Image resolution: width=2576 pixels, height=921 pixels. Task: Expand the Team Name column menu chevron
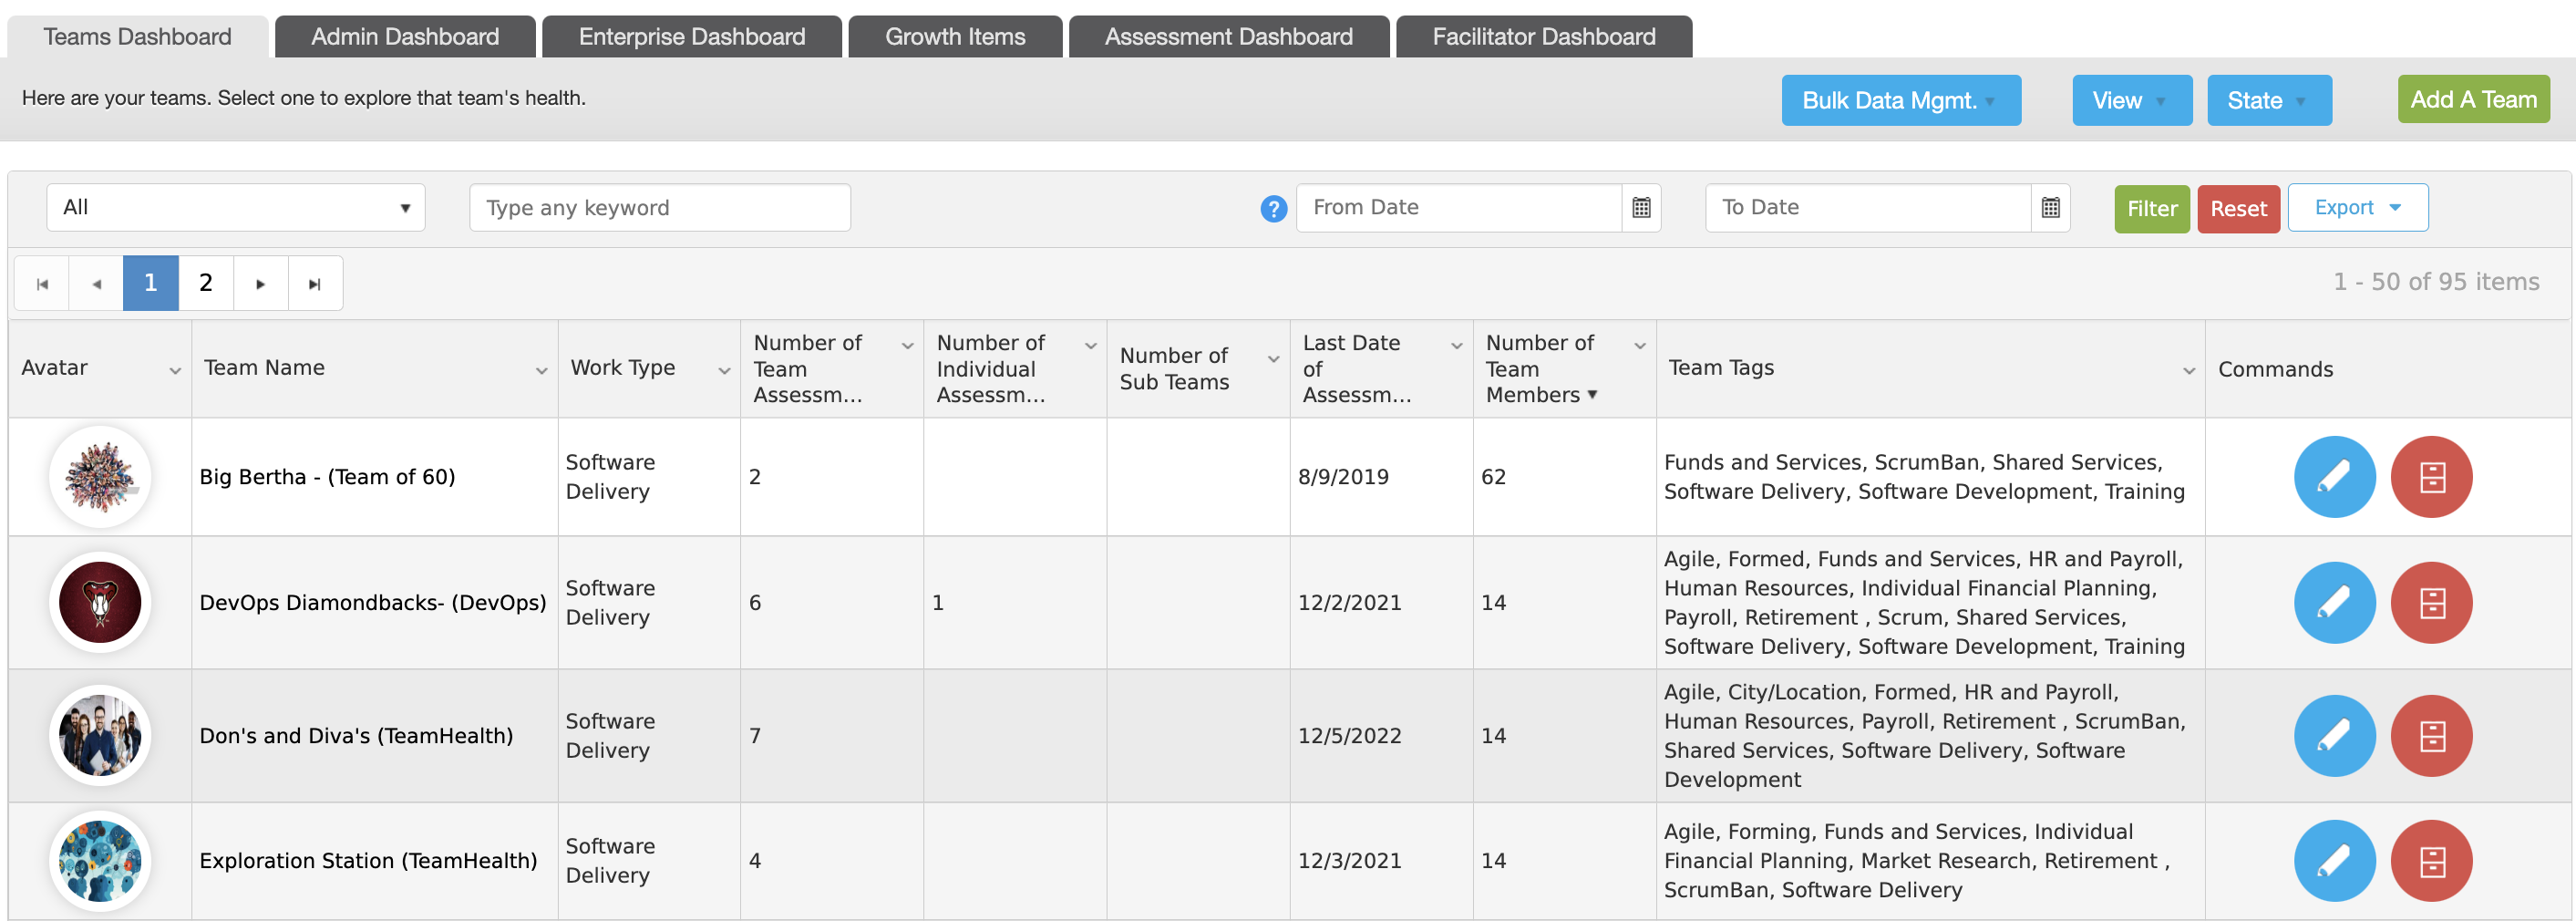[541, 371]
